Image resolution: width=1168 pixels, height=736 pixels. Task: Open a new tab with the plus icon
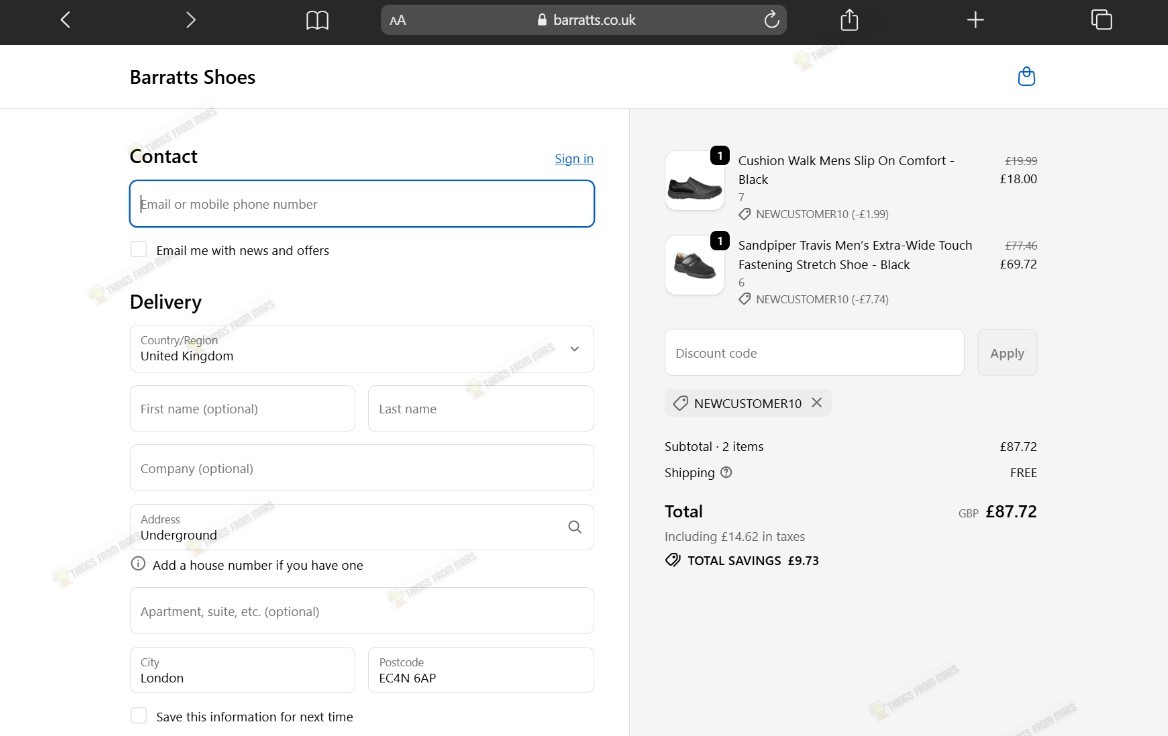pyautogui.click(x=975, y=20)
